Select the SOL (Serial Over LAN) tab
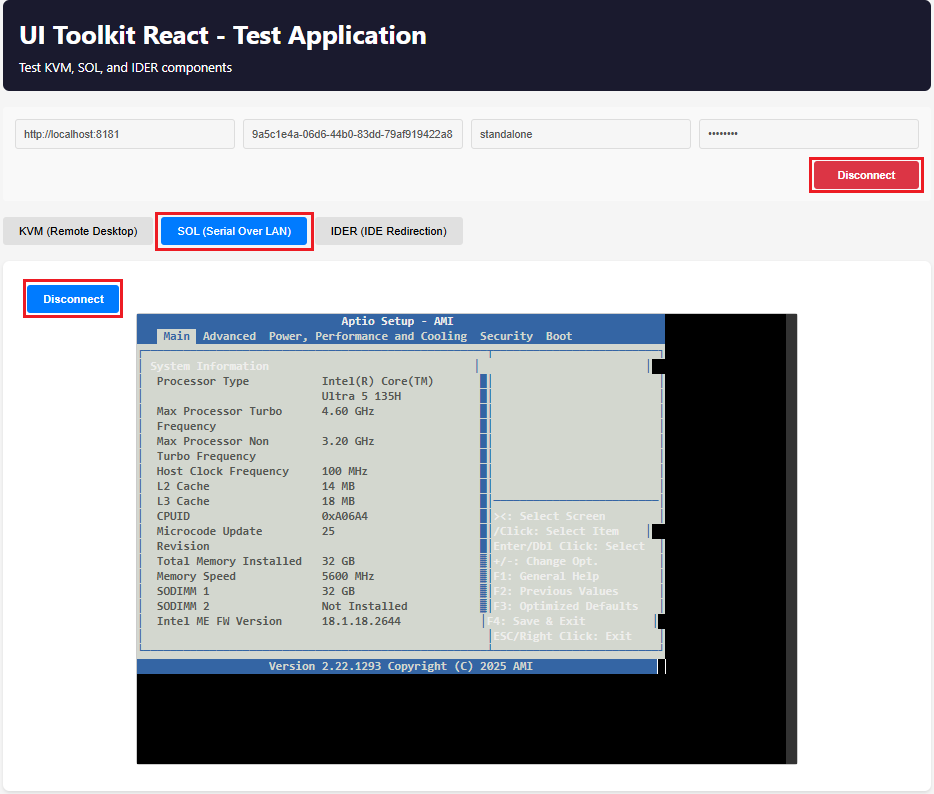The width and height of the screenshot is (934, 794). tap(234, 231)
